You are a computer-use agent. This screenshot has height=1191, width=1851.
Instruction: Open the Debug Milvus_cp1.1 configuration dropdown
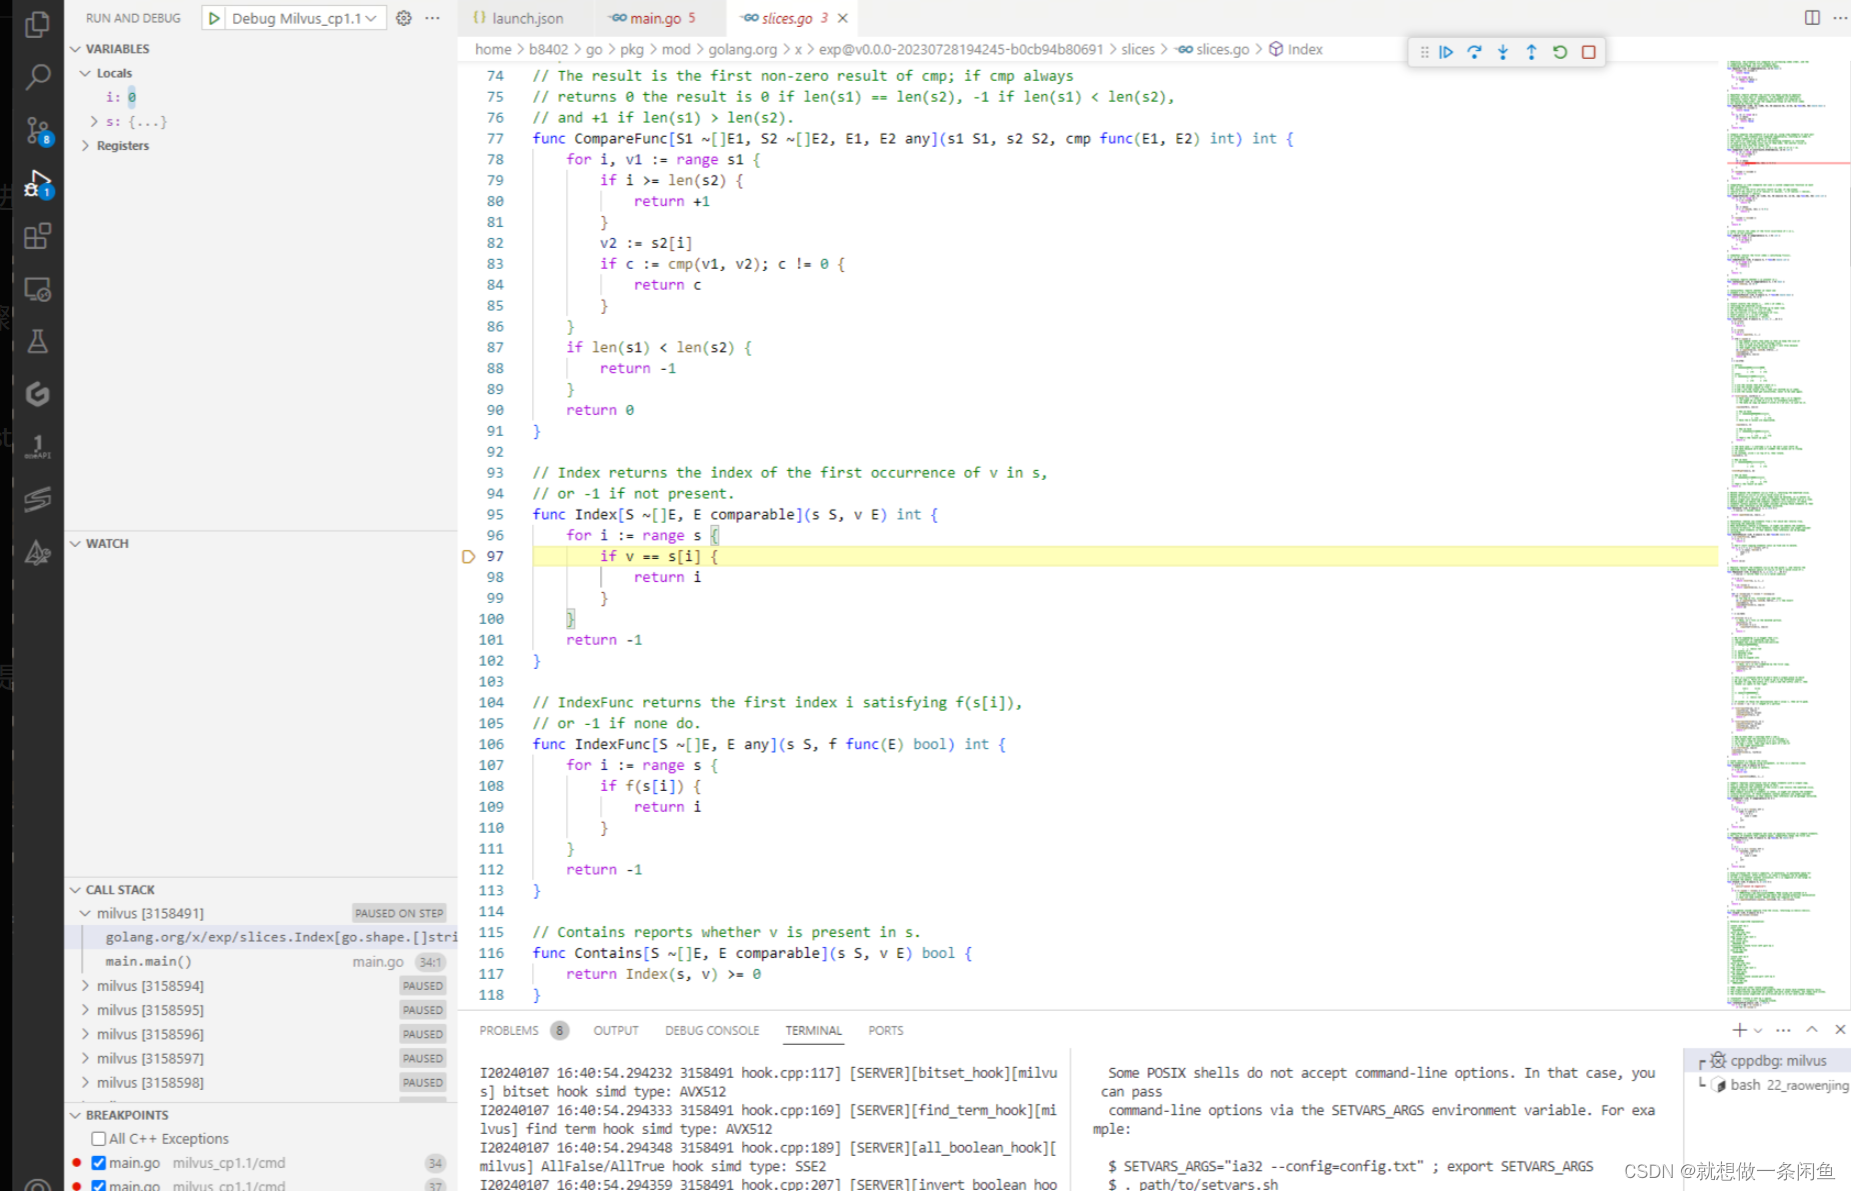[x=304, y=18]
